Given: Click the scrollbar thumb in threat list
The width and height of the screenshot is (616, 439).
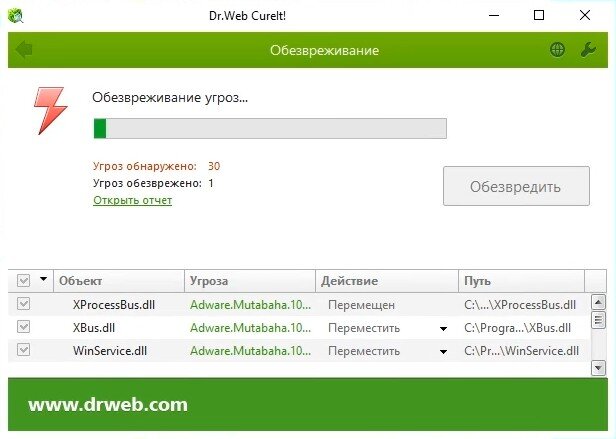Looking at the screenshot, I should 598,320.
